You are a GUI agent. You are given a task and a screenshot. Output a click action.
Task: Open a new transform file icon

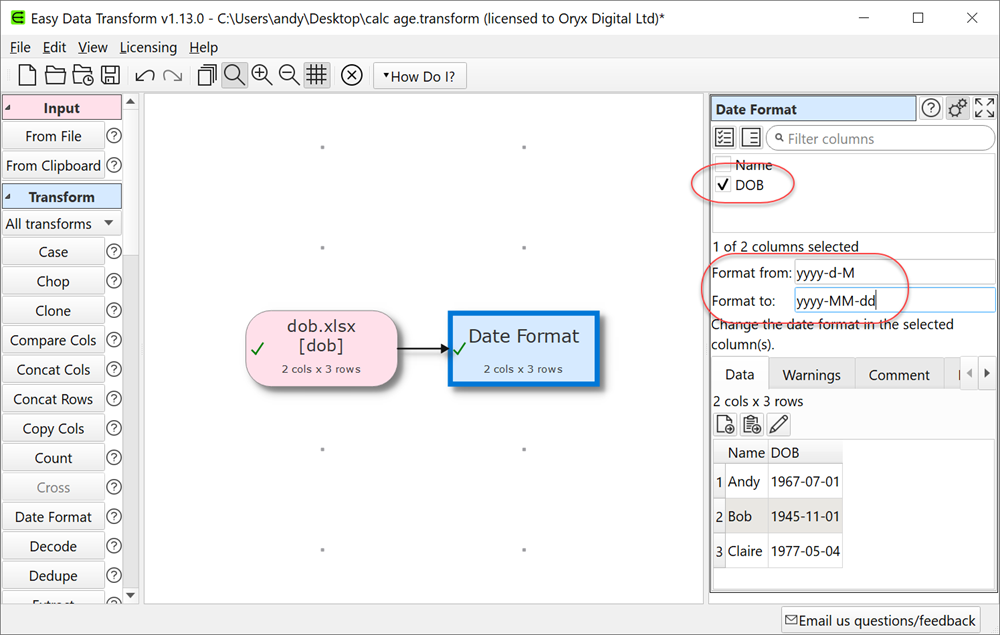(x=26, y=75)
